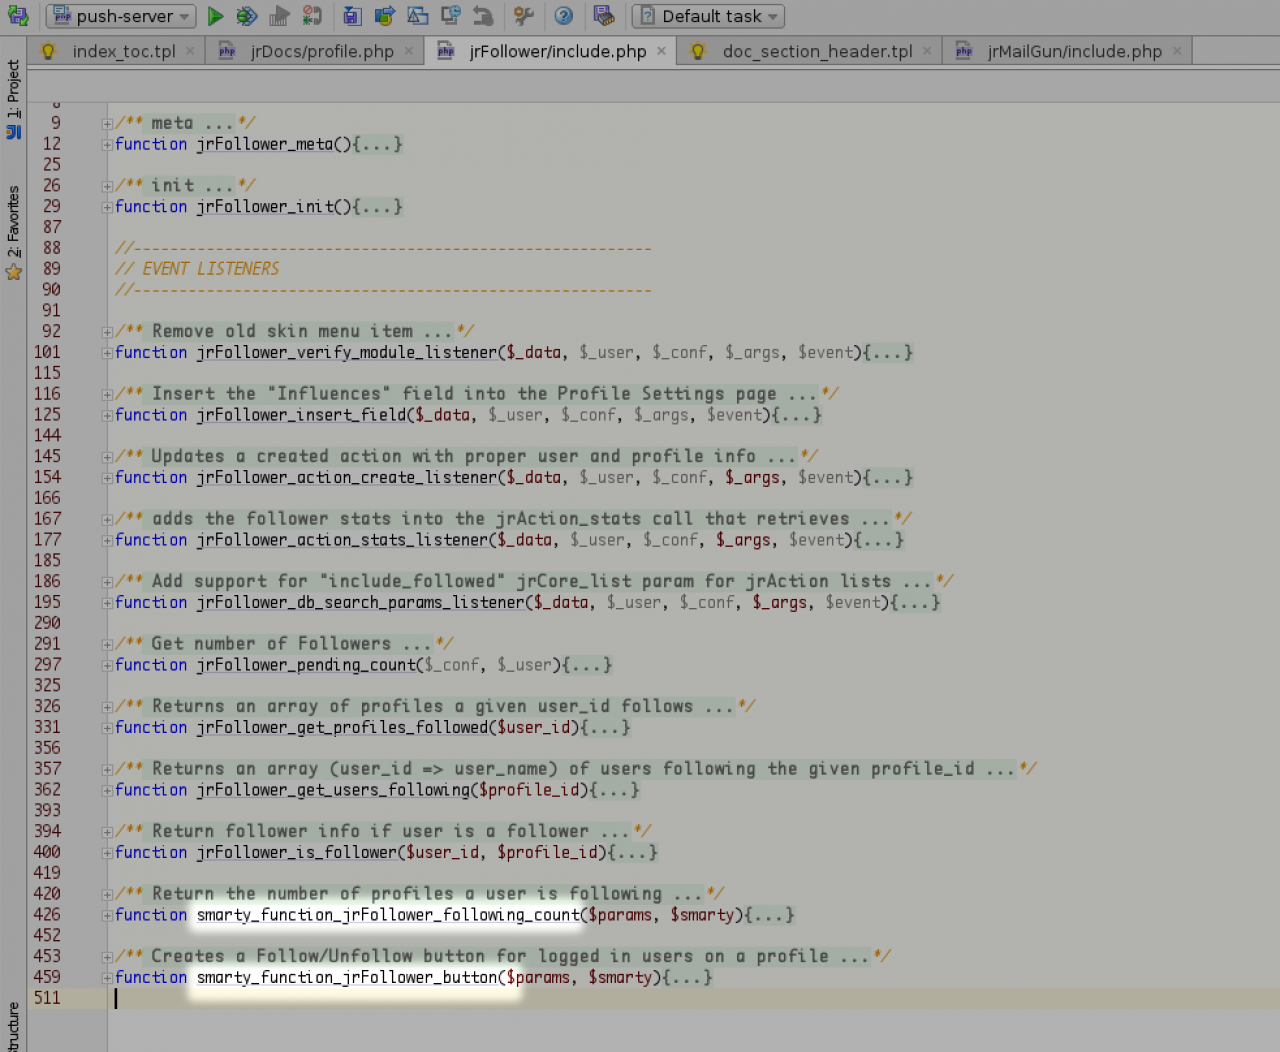This screenshot has height=1052, width=1280.
Task: Click the green Run button
Action: tap(215, 16)
